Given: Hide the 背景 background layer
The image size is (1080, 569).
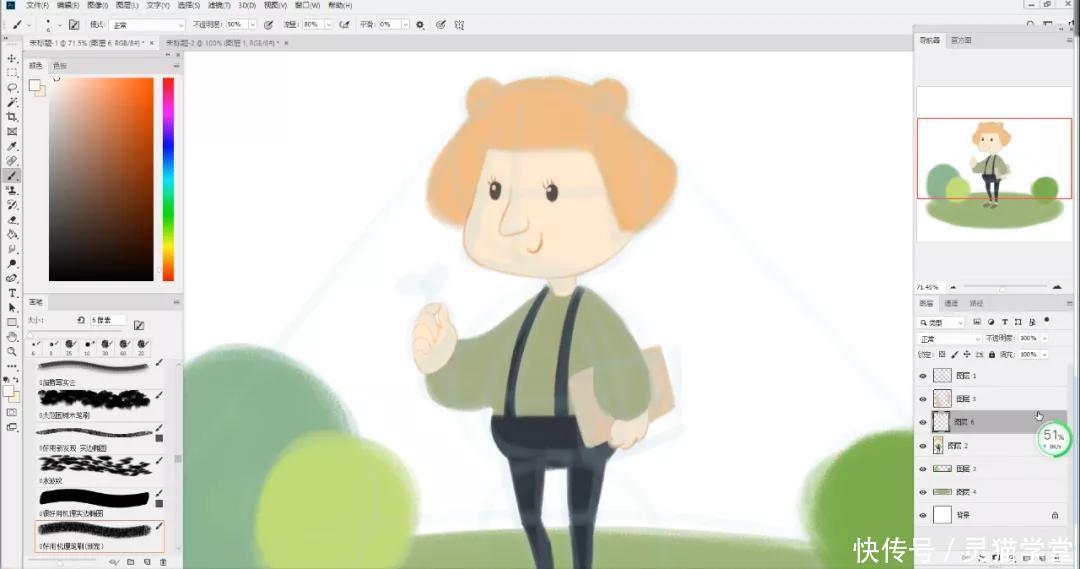Looking at the screenshot, I should 923,515.
